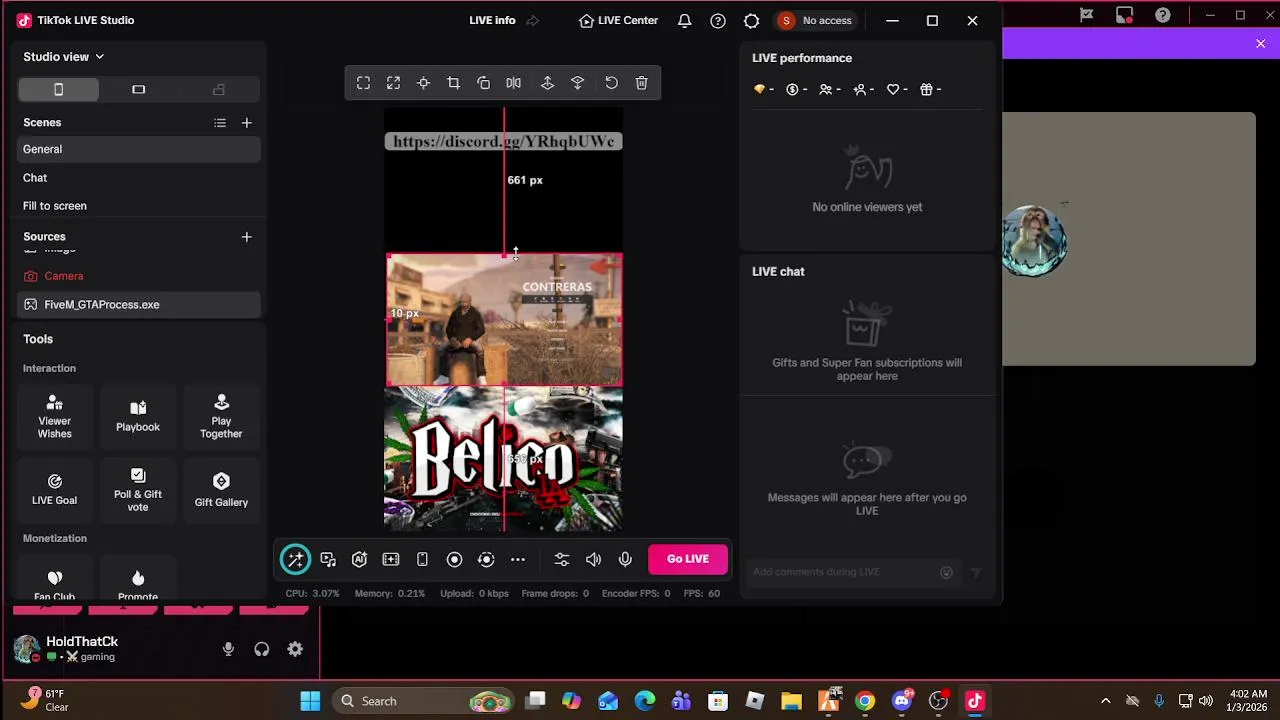Center the selected source with crosshair icon
The width and height of the screenshot is (1280, 720).
coord(424,83)
